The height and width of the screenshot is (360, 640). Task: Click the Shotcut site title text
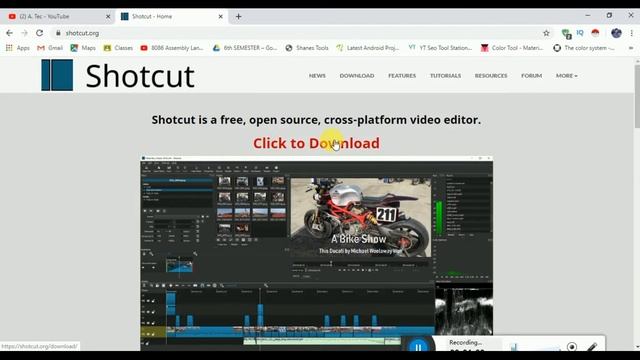click(x=140, y=76)
